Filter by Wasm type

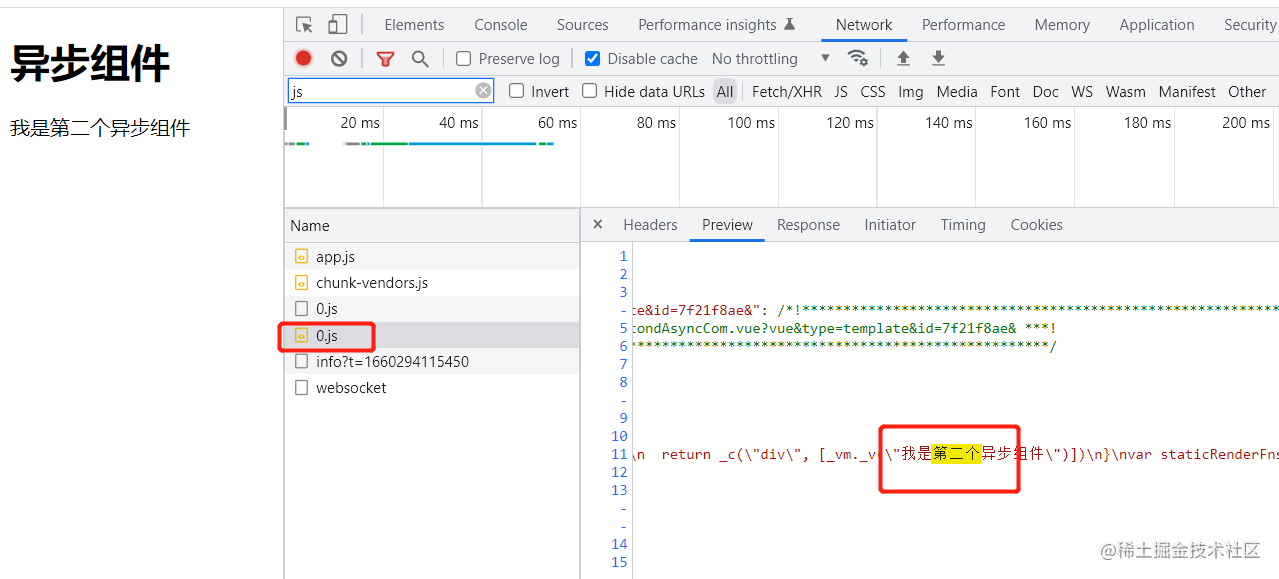click(1126, 91)
